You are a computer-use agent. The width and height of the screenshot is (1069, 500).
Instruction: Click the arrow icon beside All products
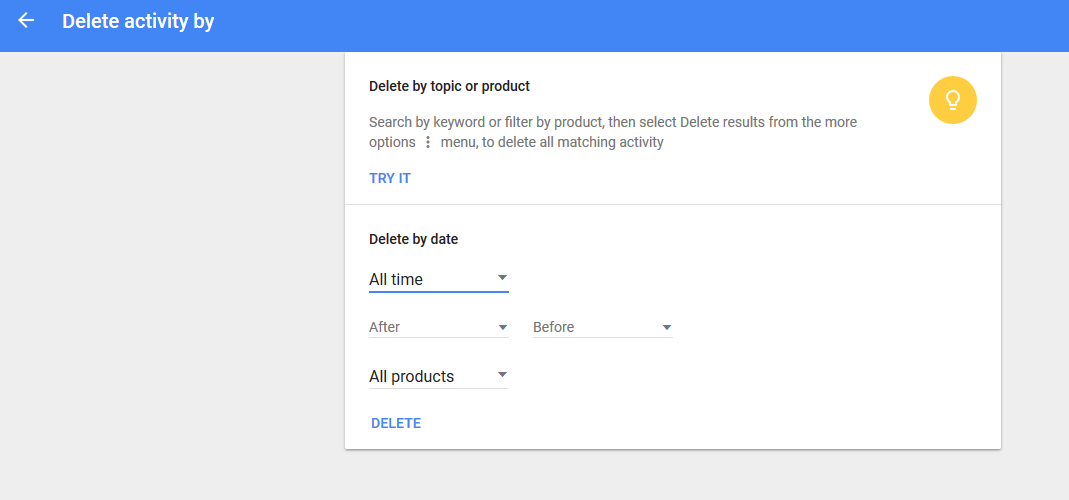tap(502, 374)
